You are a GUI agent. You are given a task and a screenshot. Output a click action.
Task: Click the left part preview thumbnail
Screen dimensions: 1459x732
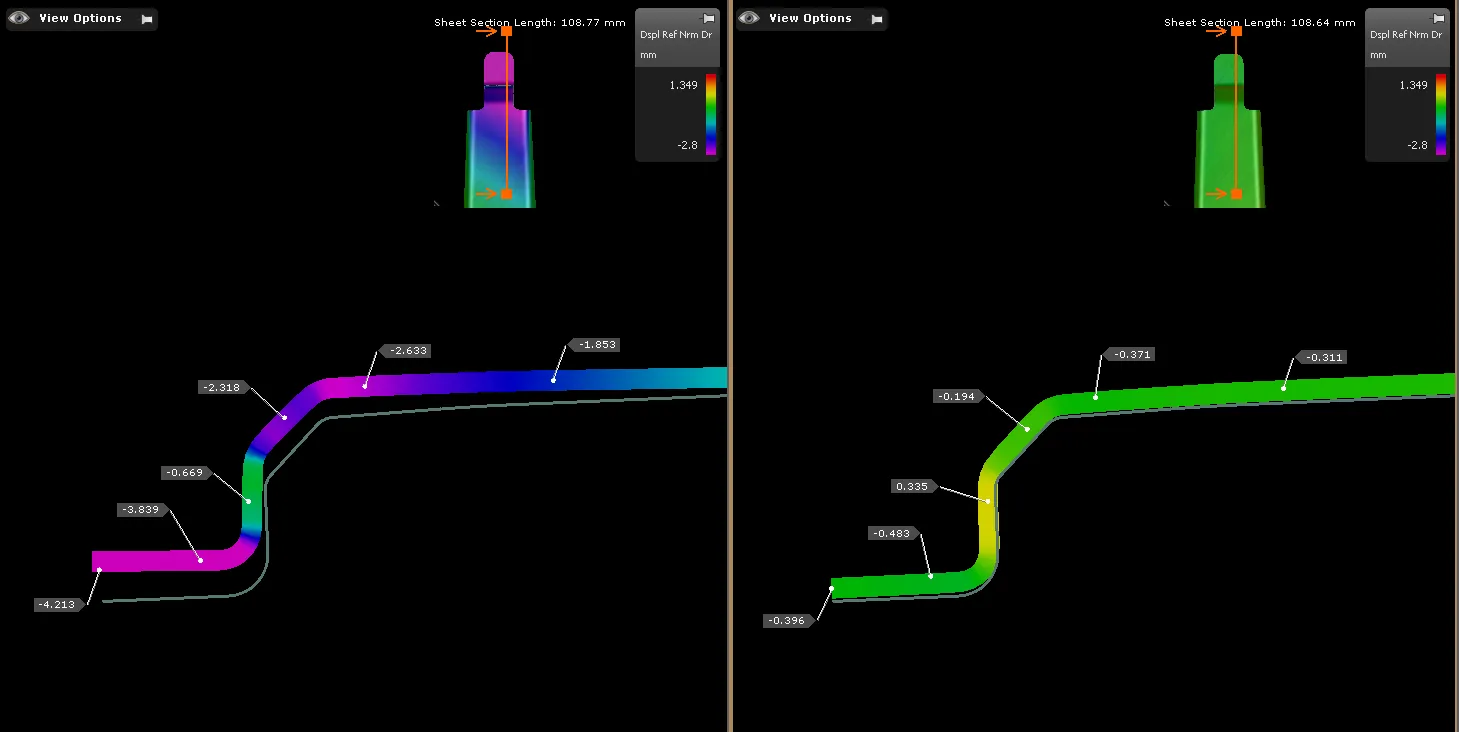pos(498,130)
